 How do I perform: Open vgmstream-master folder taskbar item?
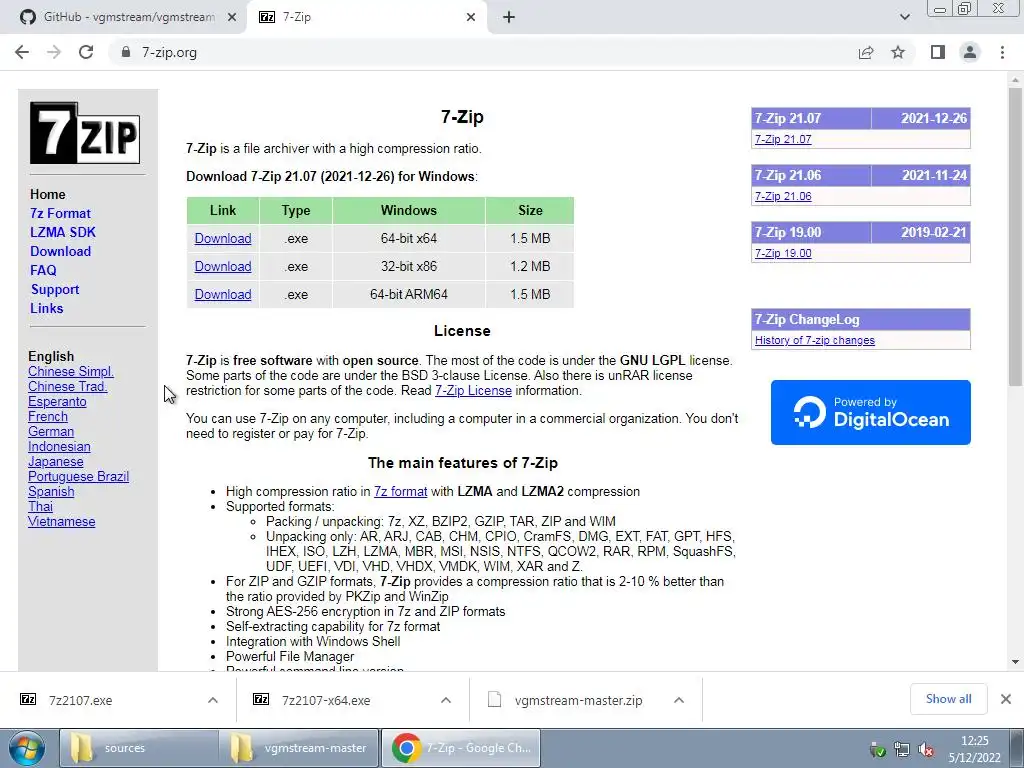click(298, 748)
